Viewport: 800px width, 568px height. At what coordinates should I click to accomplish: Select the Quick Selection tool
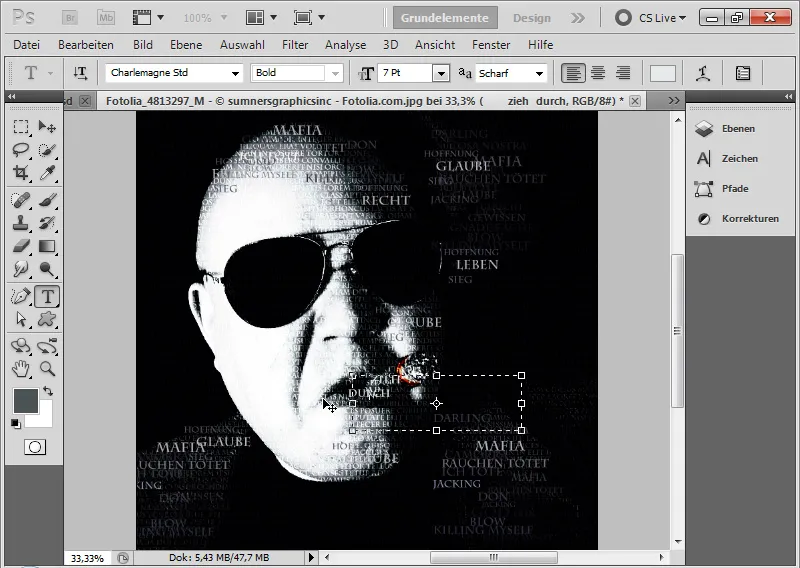pyautogui.click(x=47, y=150)
